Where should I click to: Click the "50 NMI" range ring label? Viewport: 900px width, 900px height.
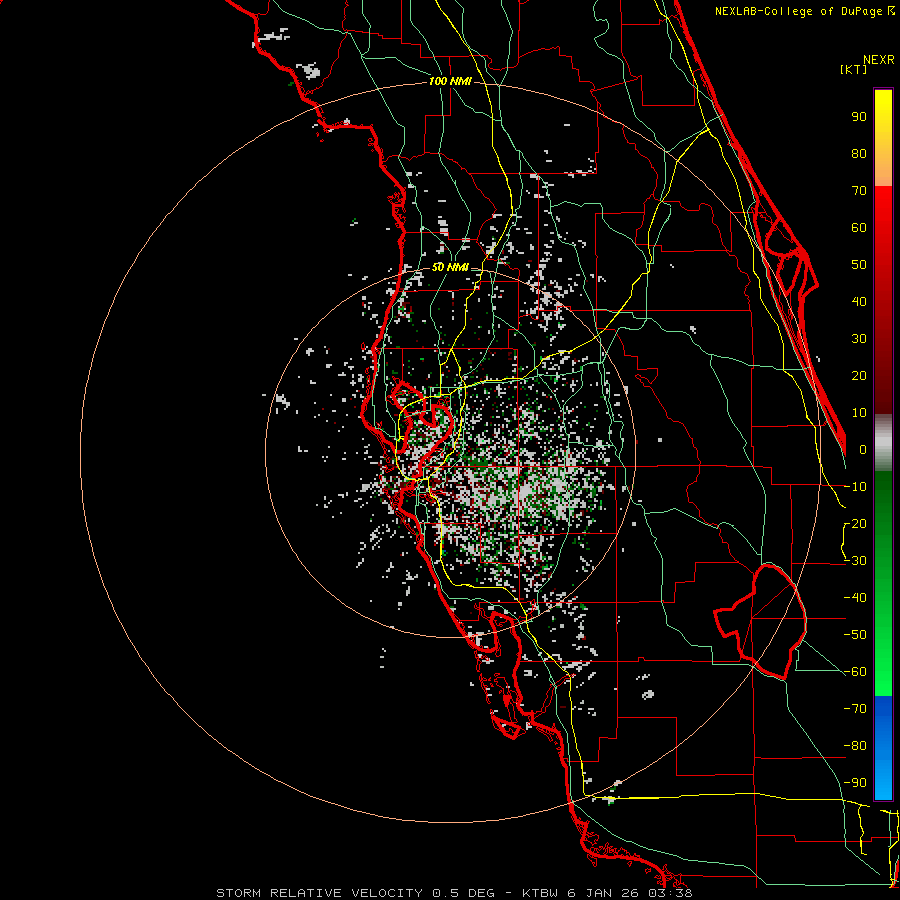[x=450, y=267]
